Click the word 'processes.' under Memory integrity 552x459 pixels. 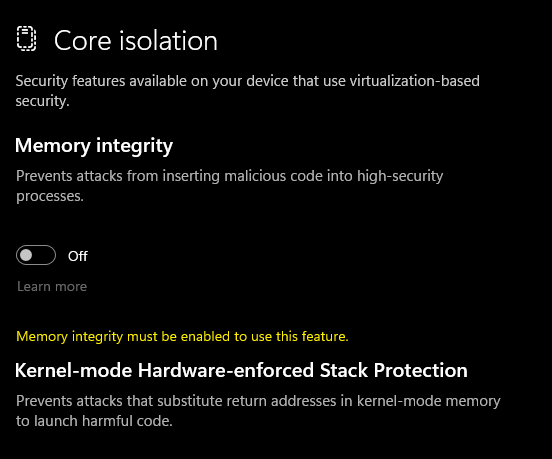(50, 197)
